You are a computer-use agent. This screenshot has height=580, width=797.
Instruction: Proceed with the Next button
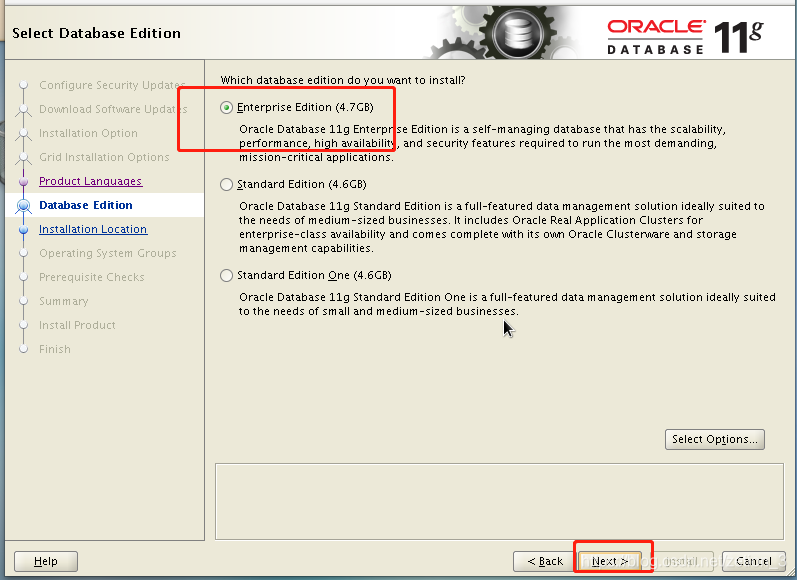(x=610, y=561)
